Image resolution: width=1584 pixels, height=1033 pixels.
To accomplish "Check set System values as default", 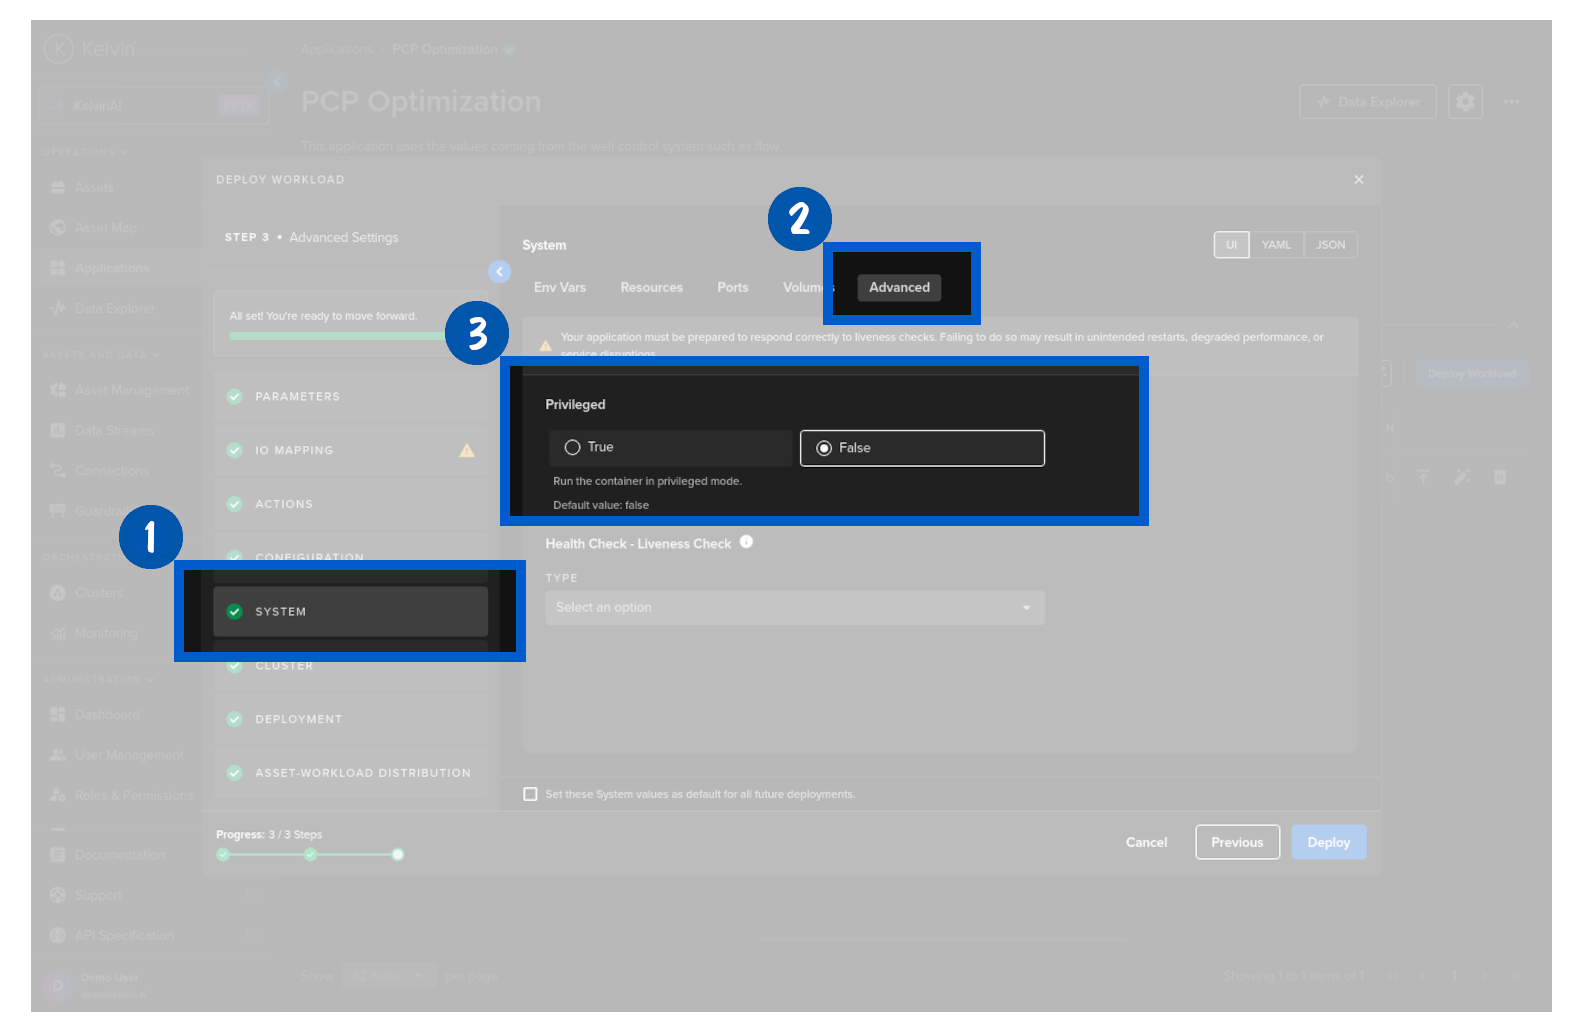I will [530, 794].
